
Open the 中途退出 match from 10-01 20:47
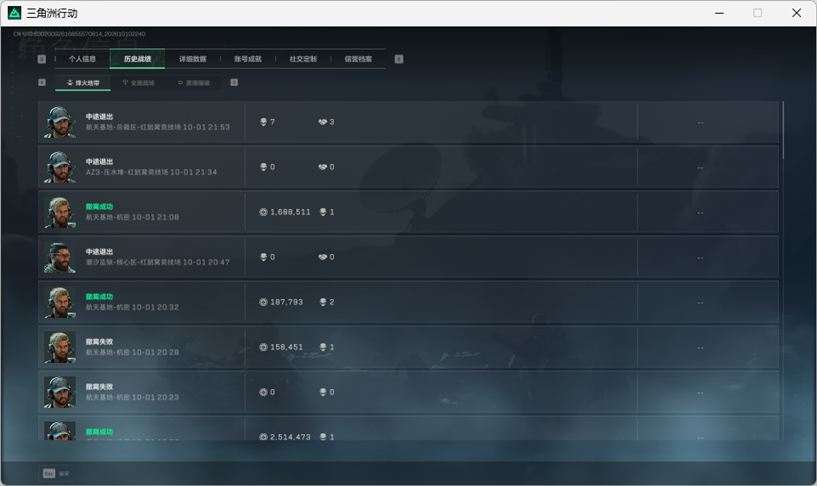(408, 257)
